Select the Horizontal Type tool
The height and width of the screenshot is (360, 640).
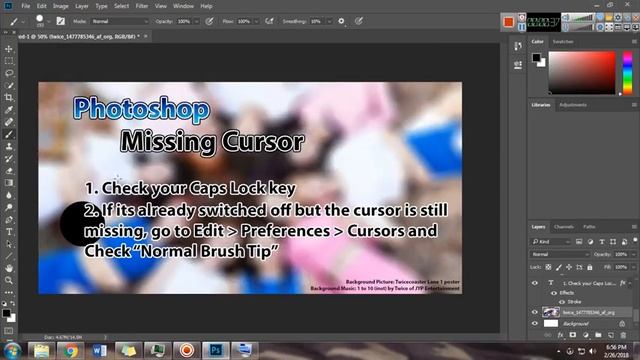click(9, 232)
